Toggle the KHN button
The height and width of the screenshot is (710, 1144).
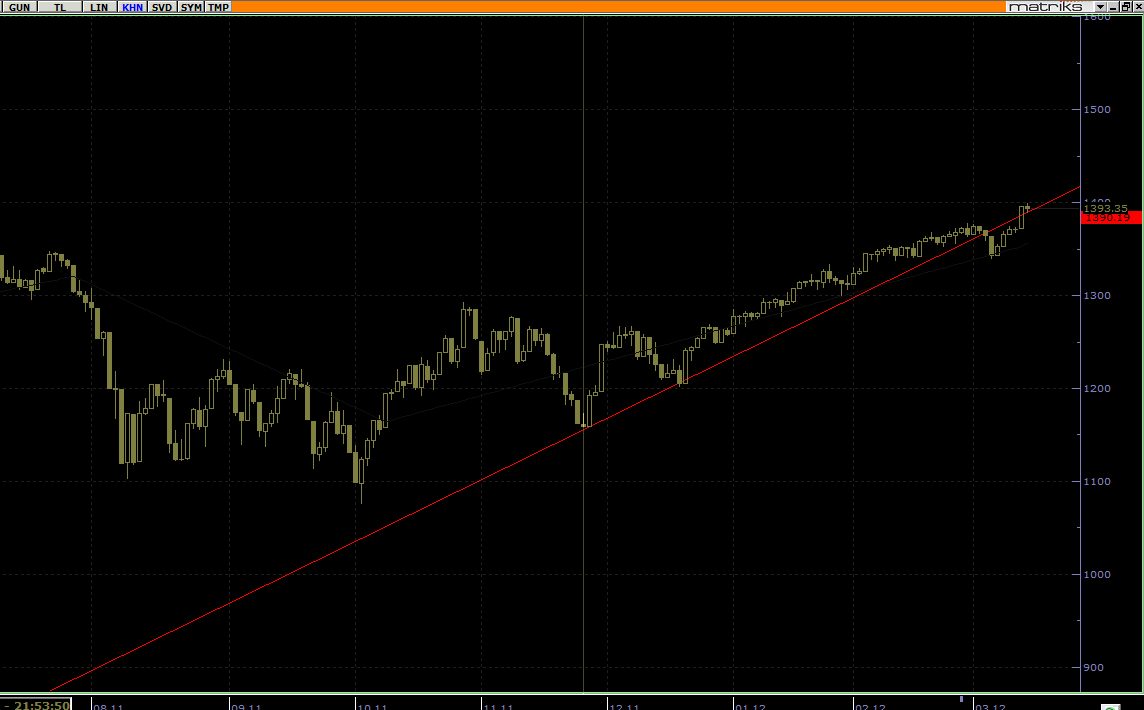[132, 7]
